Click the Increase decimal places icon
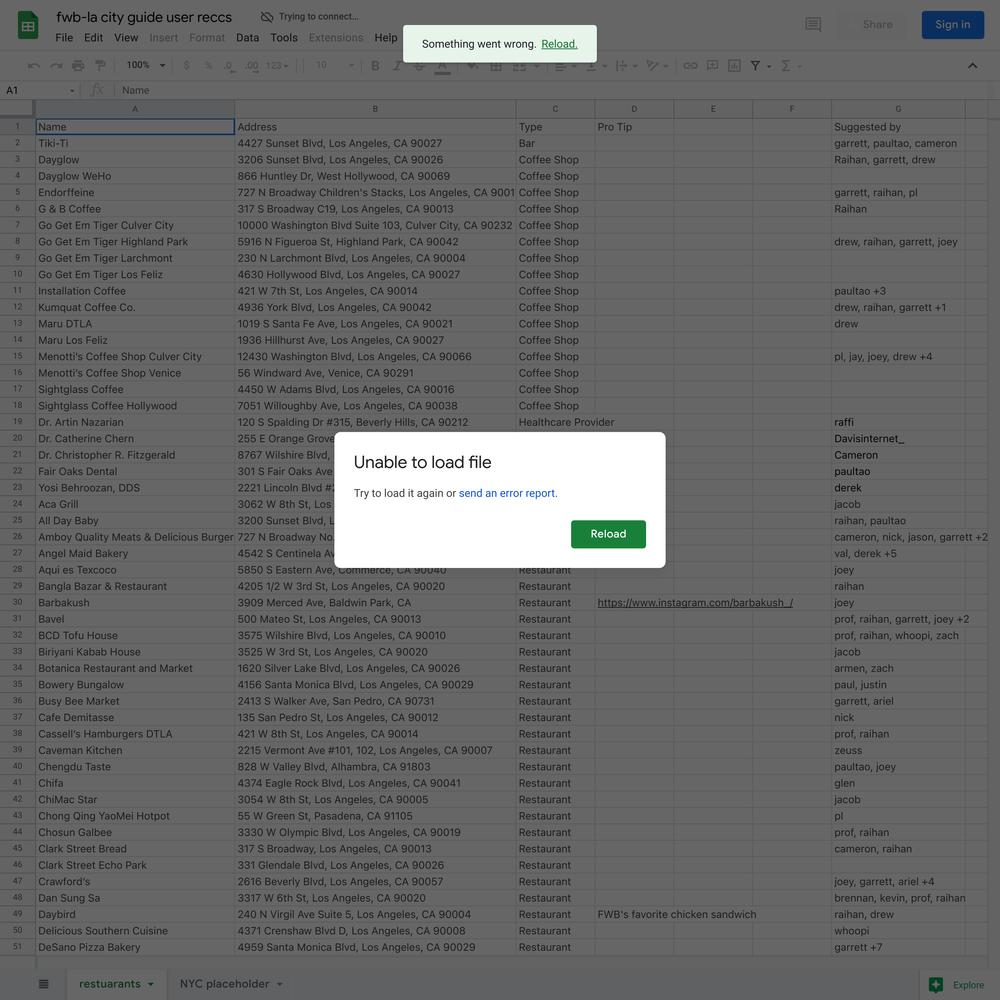This screenshot has width=1000, height=1000. (252, 66)
